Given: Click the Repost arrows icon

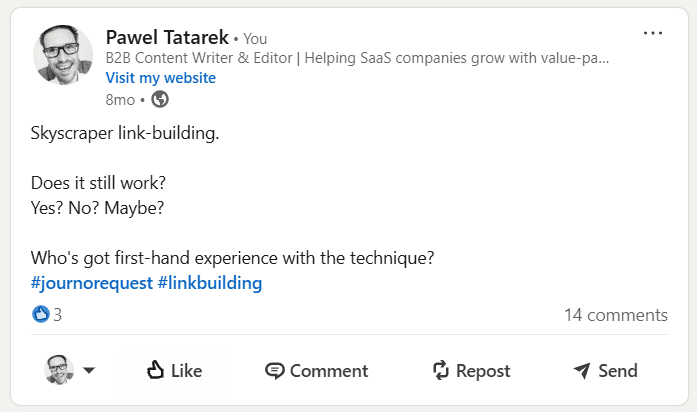Looking at the screenshot, I should [x=441, y=370].
